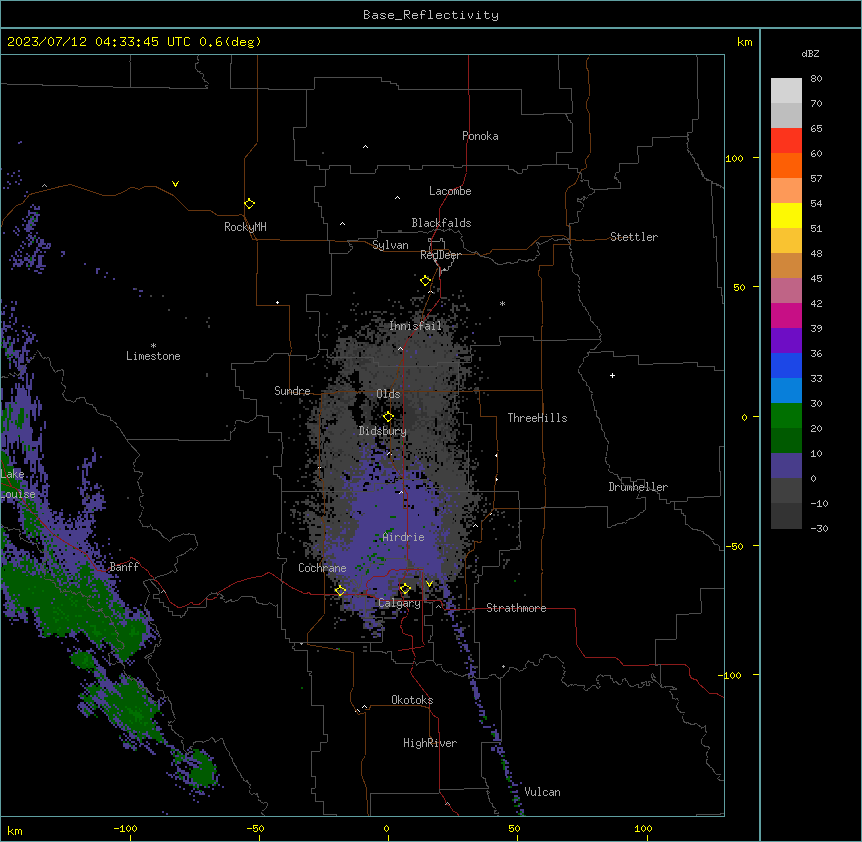
Task: Click the Olds town label
Action: 388,394
